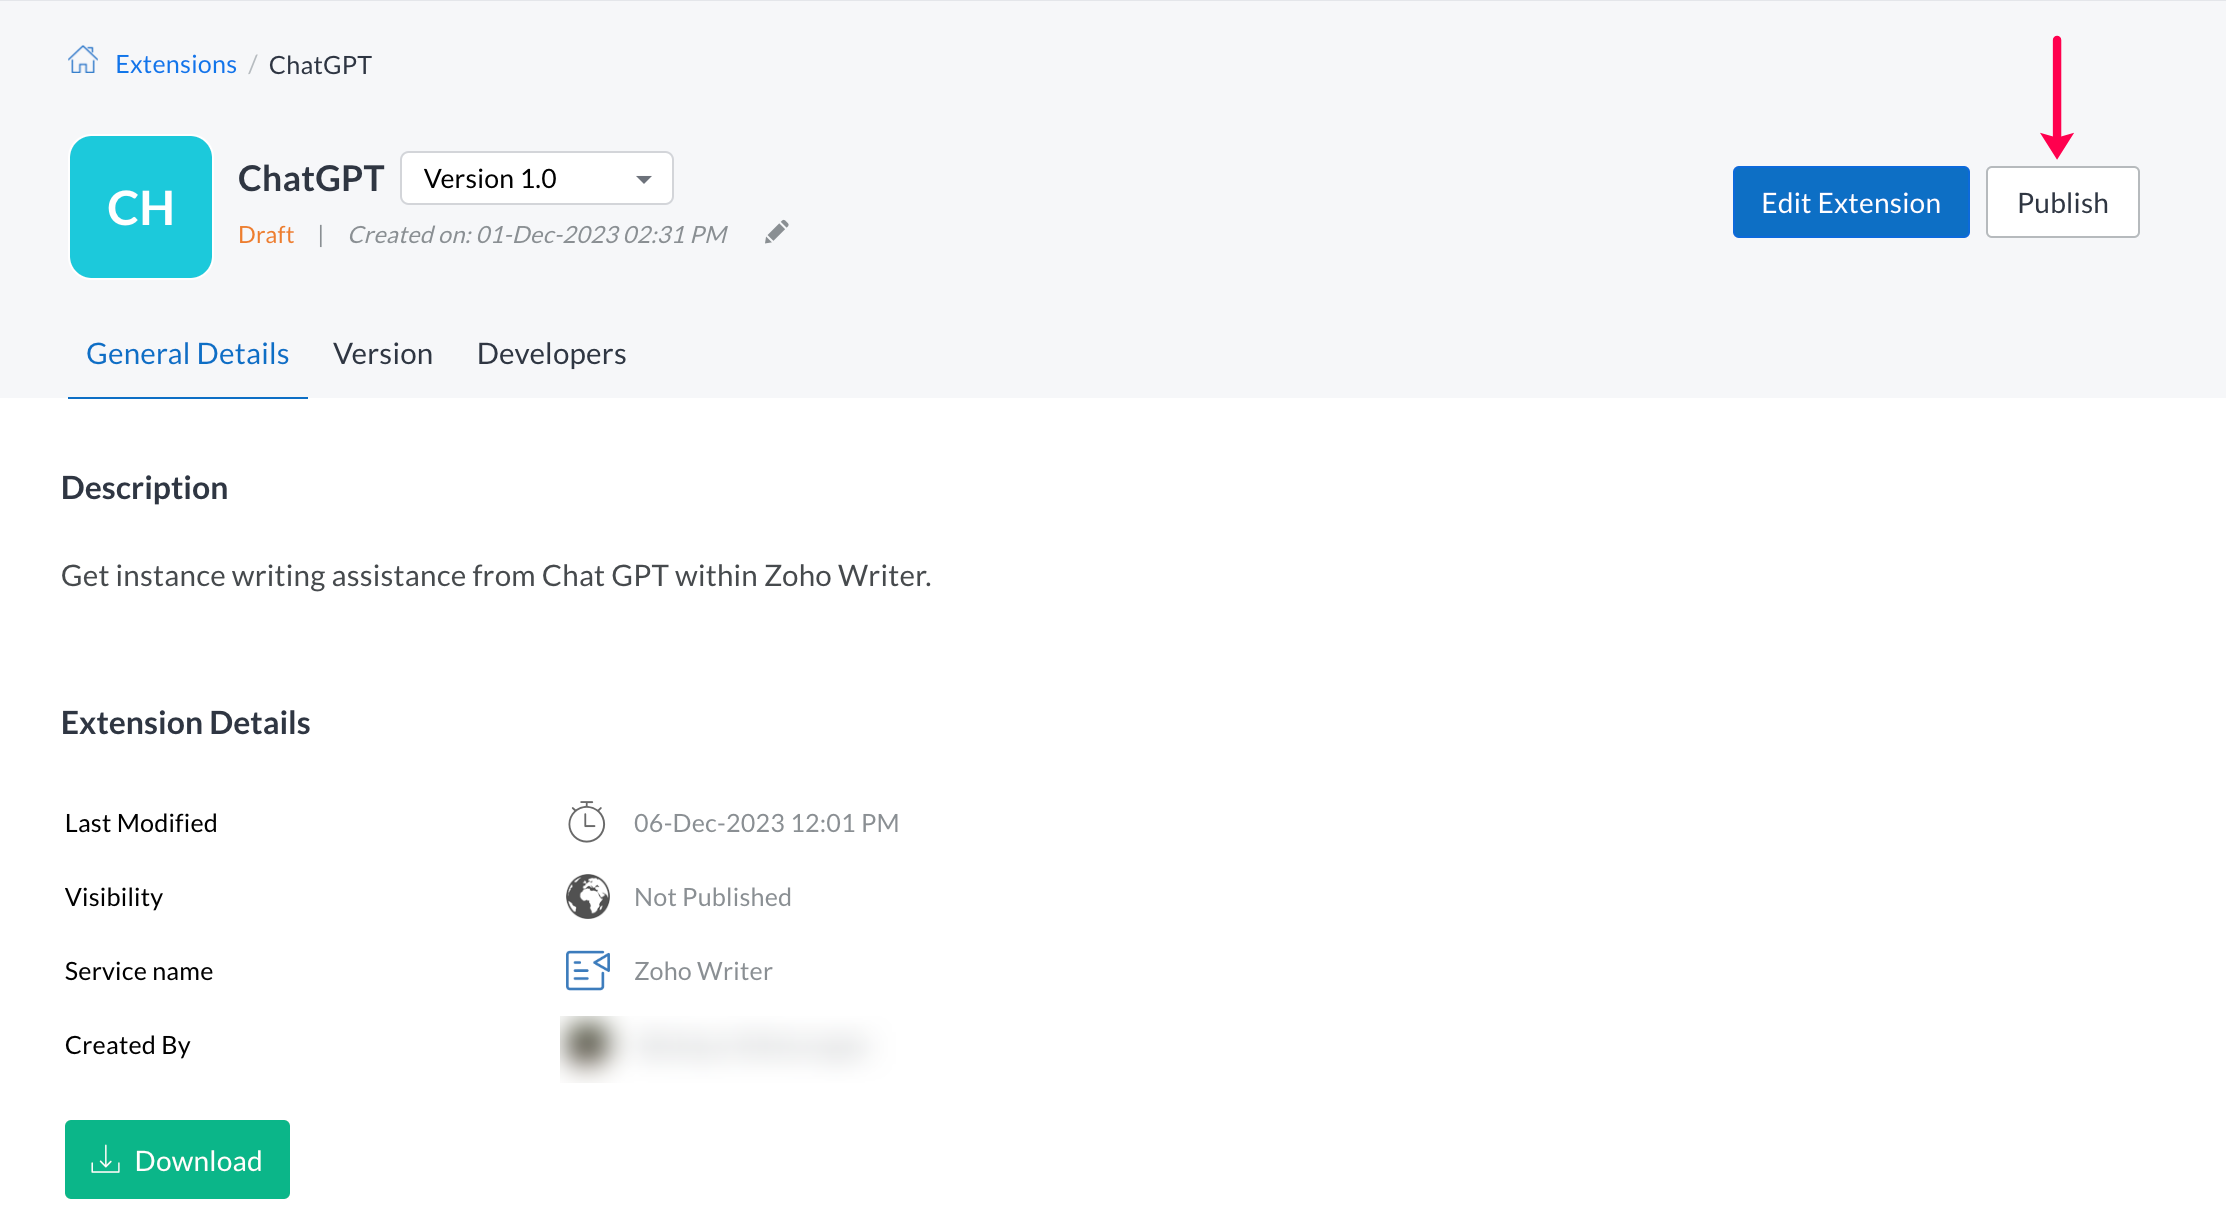This screenshot has width=2226, height=1230.
Task: Click the ChatGPT breadcrumb text
Action: [320, 66]
